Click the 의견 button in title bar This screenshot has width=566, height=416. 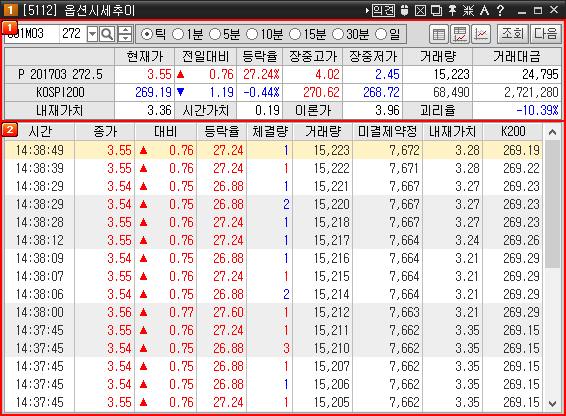(x=383, y=10)
